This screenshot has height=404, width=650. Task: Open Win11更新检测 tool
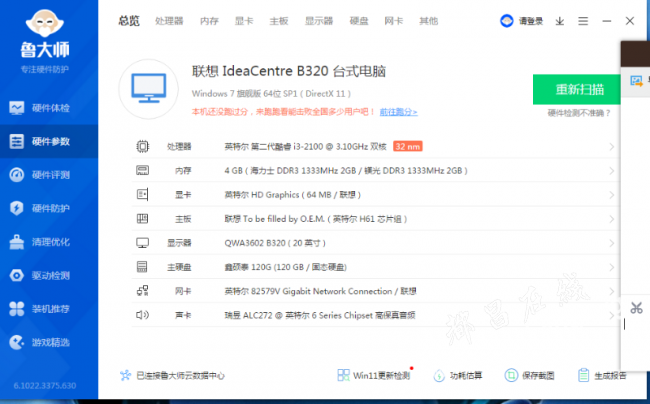tap(374, 375)
